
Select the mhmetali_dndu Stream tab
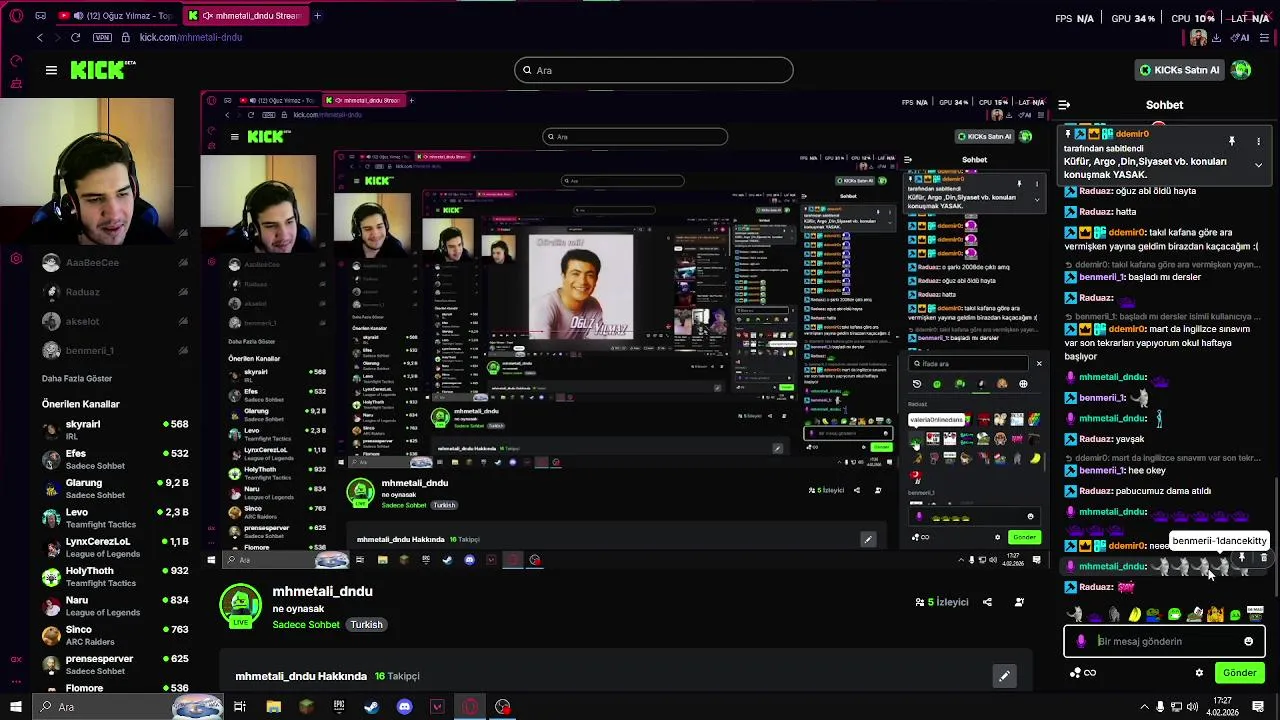245,16
